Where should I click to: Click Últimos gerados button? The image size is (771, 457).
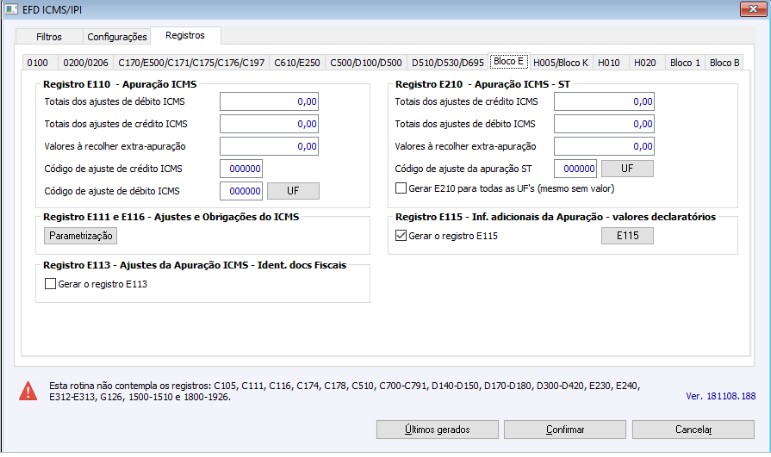coord(437,429)
